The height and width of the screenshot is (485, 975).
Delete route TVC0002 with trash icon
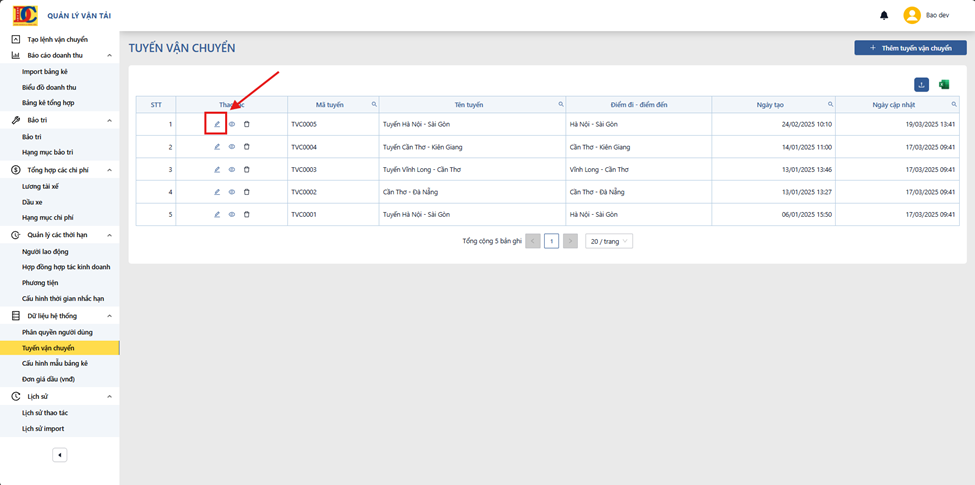[x=246, y=192]
